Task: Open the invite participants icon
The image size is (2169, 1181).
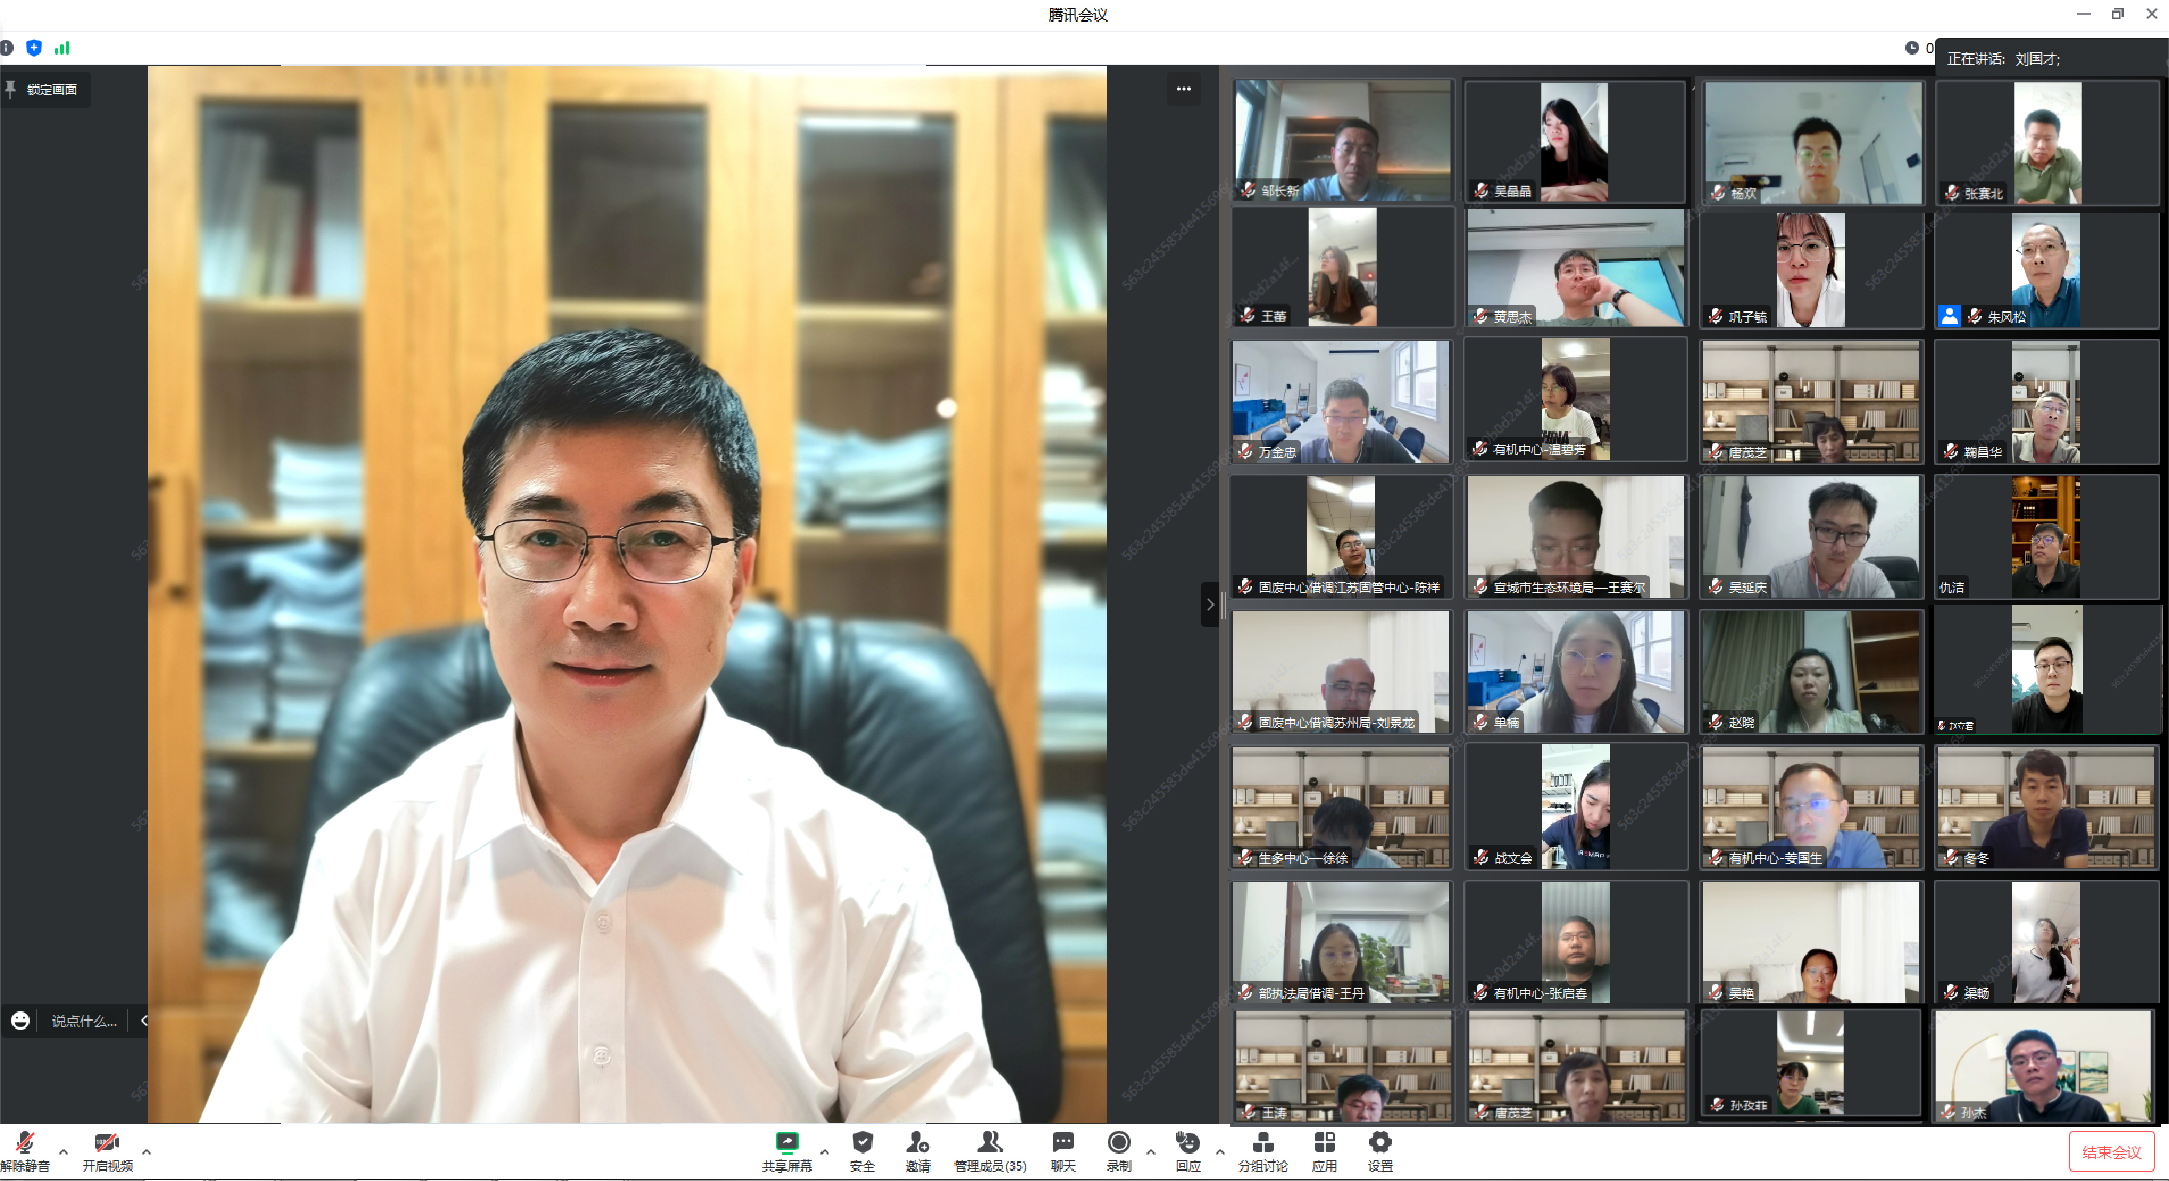Action: tap(917, 1143)
